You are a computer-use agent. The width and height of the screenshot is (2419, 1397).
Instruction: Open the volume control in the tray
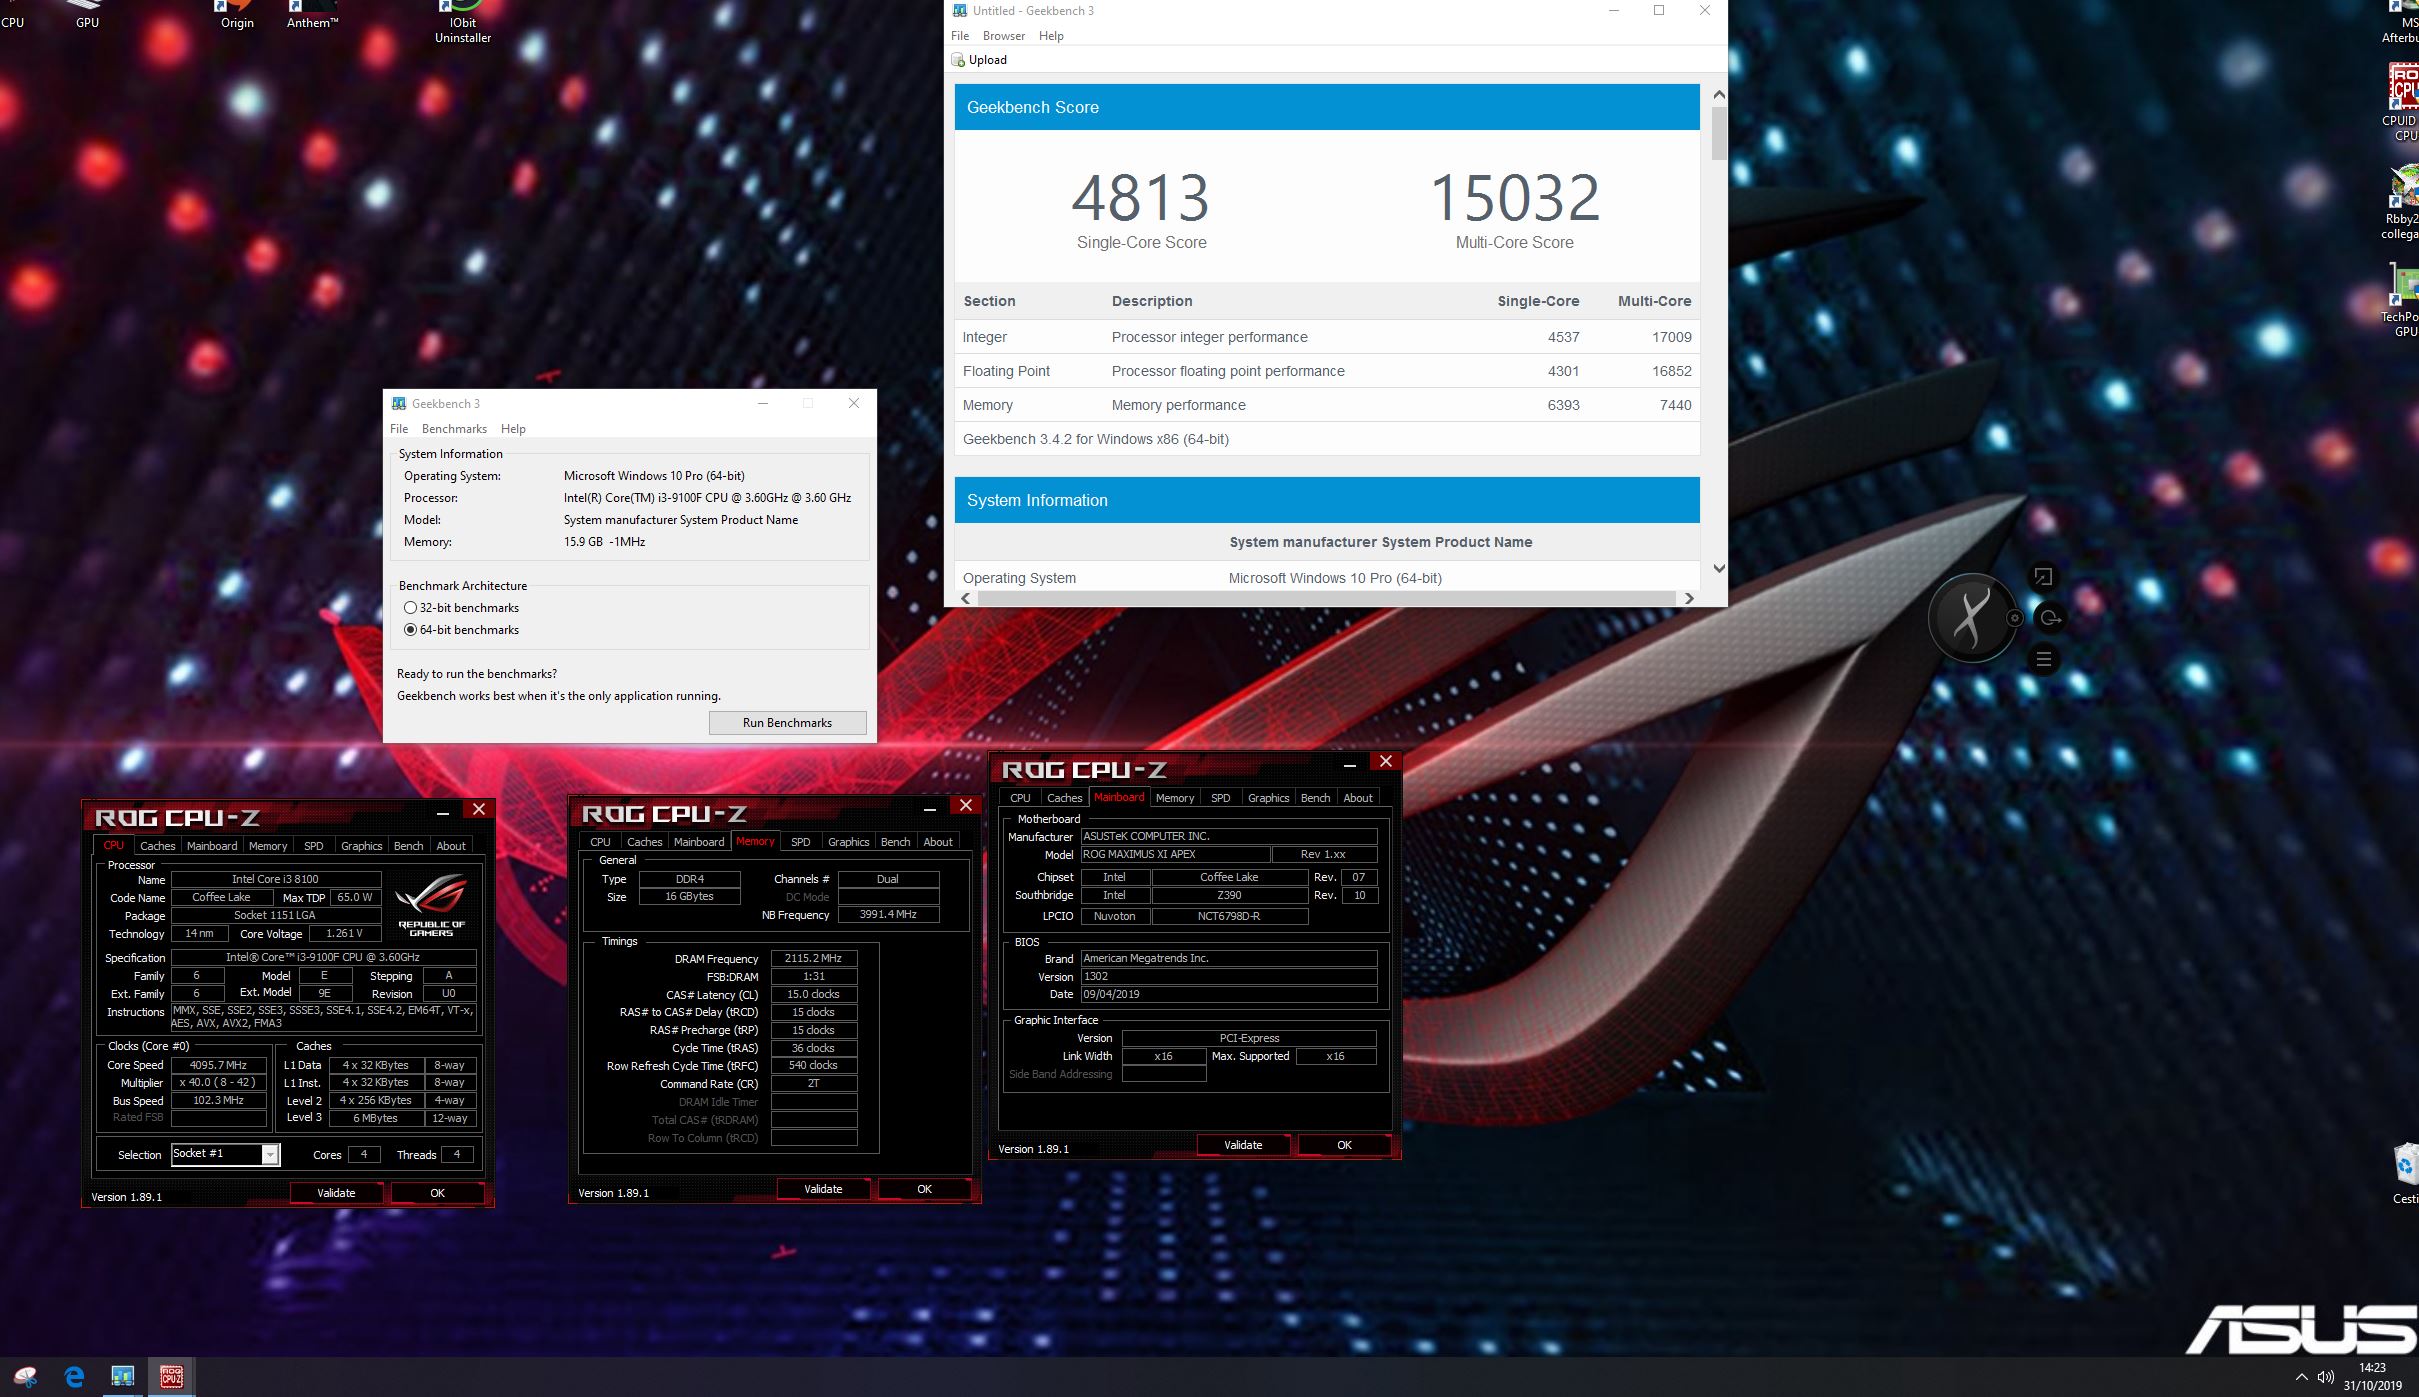2326,1377
